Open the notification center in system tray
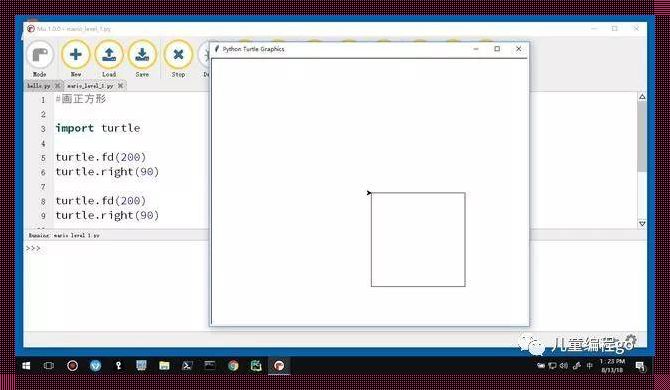Viewport: 670px width, 390px height. click(x=641, y=366)
